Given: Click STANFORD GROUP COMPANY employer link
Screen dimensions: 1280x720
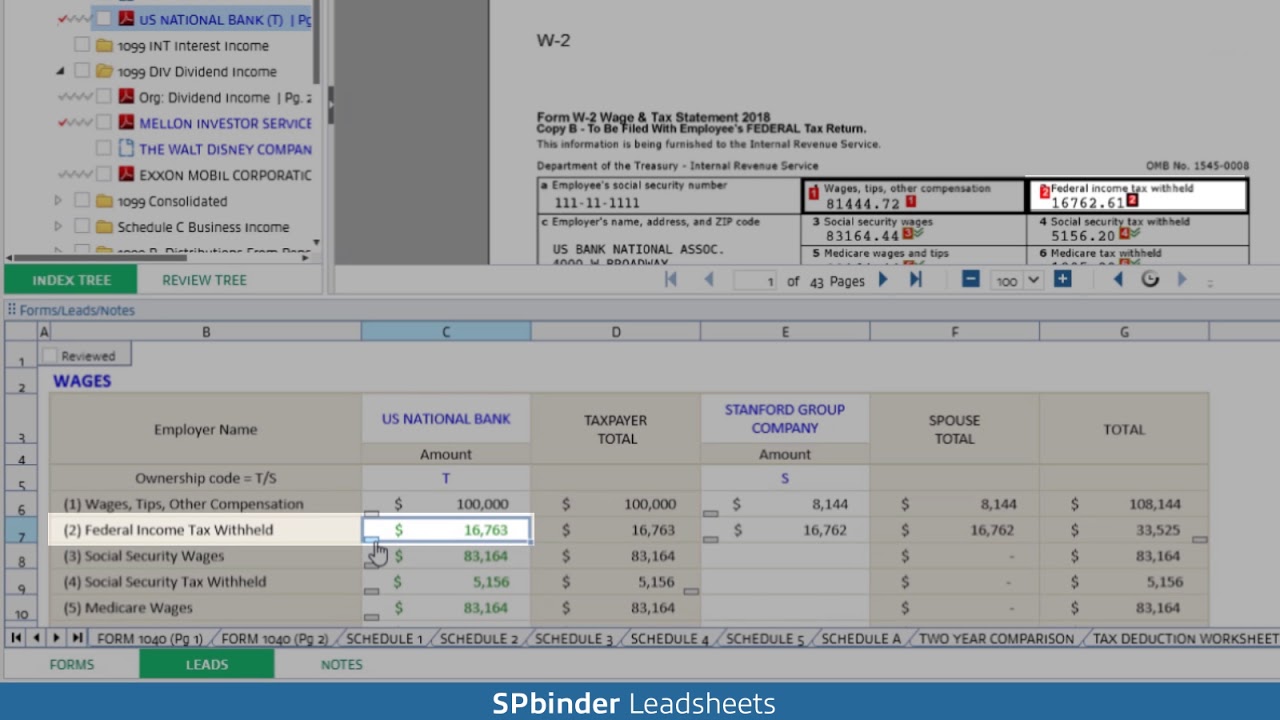Looking at the screenshot, I should pyautogui.click(x=785, y=419).
